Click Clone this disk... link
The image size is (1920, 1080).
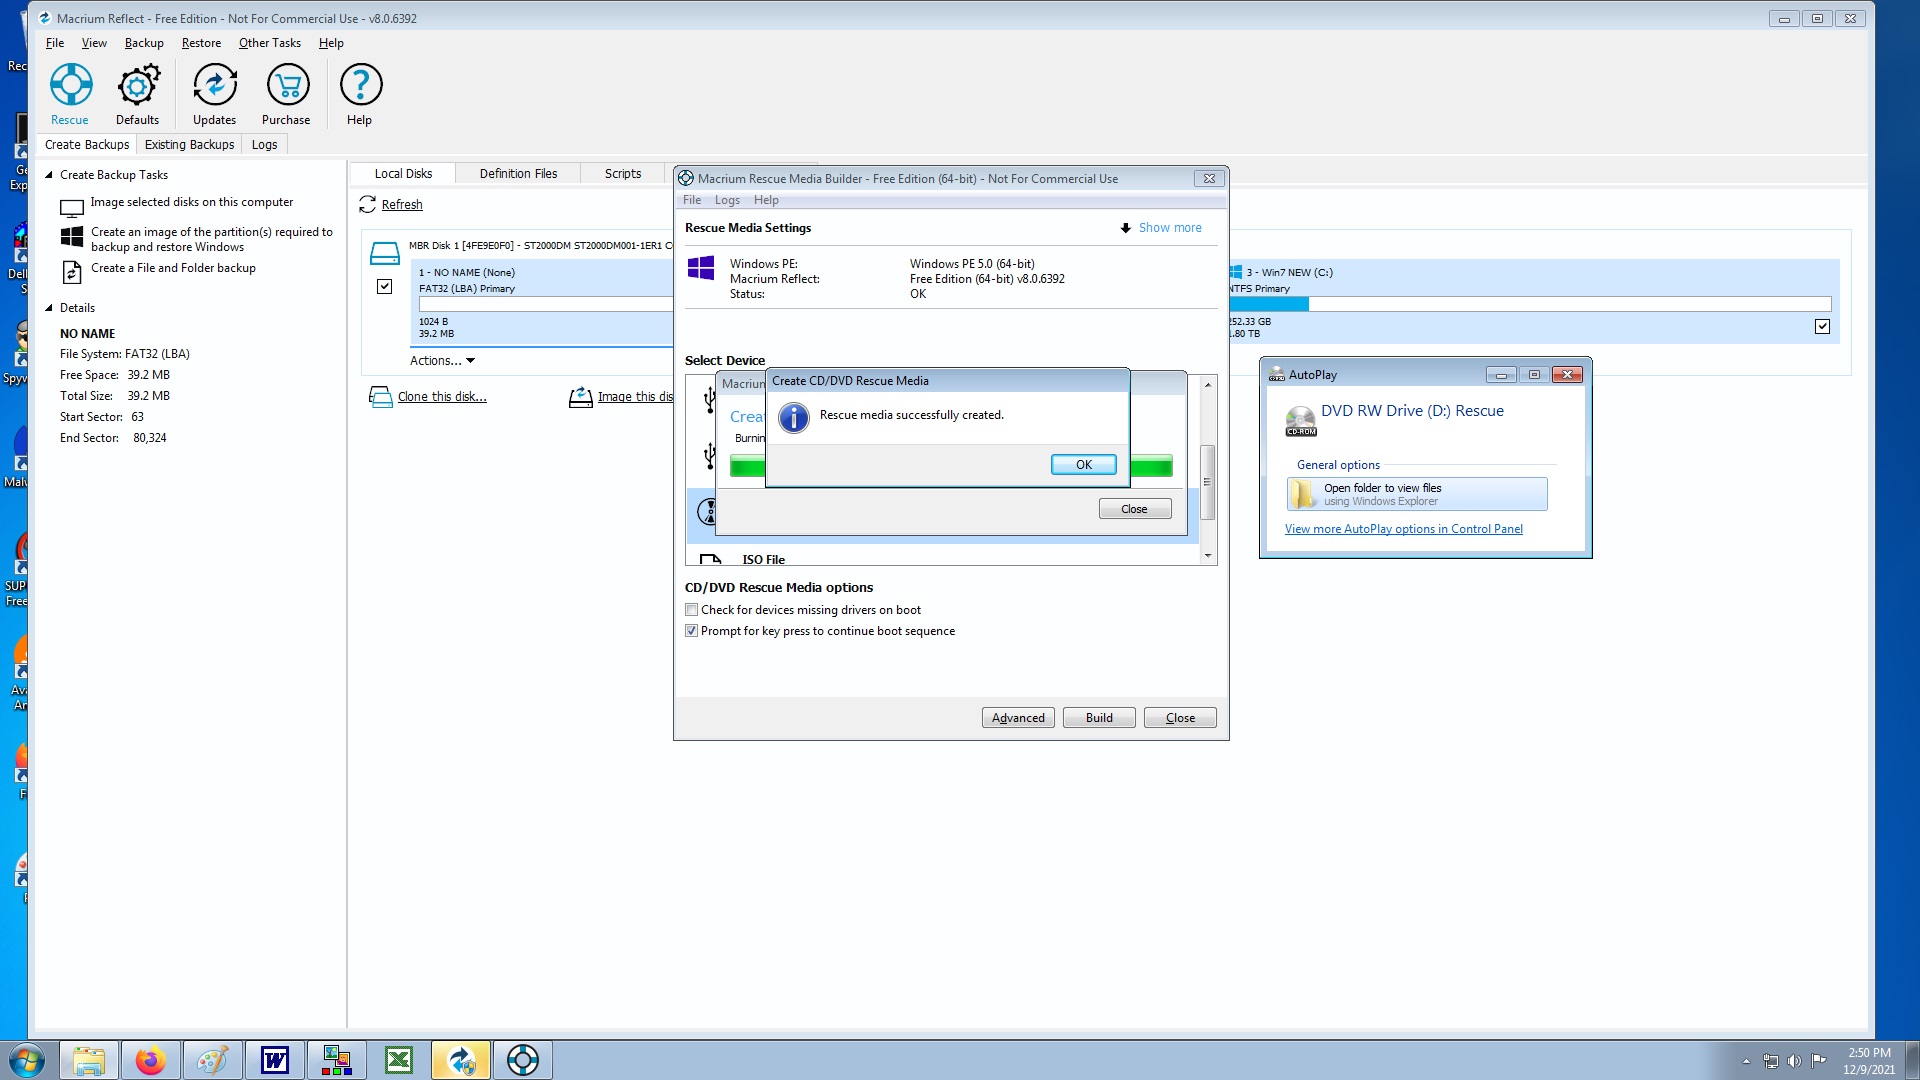(442, 397)
